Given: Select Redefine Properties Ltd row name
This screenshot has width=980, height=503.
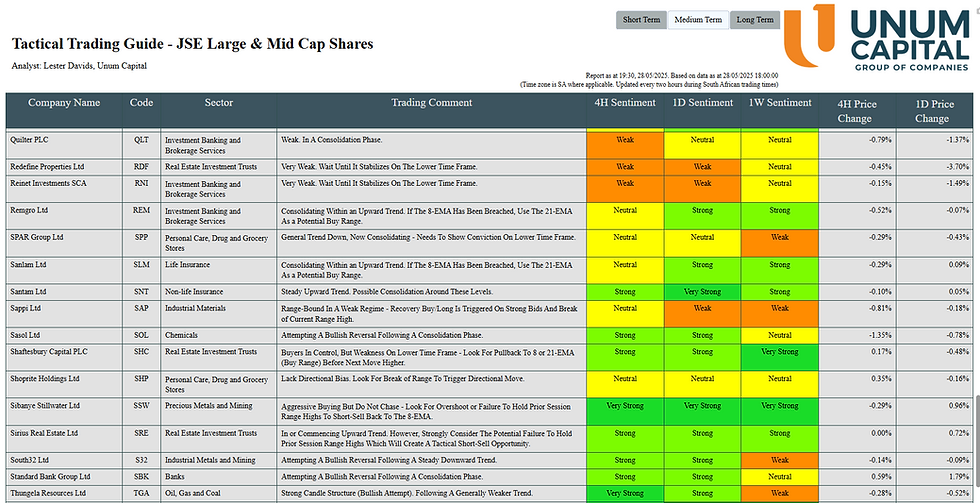Looking at the screenshot, I should (x=64, y=167).
